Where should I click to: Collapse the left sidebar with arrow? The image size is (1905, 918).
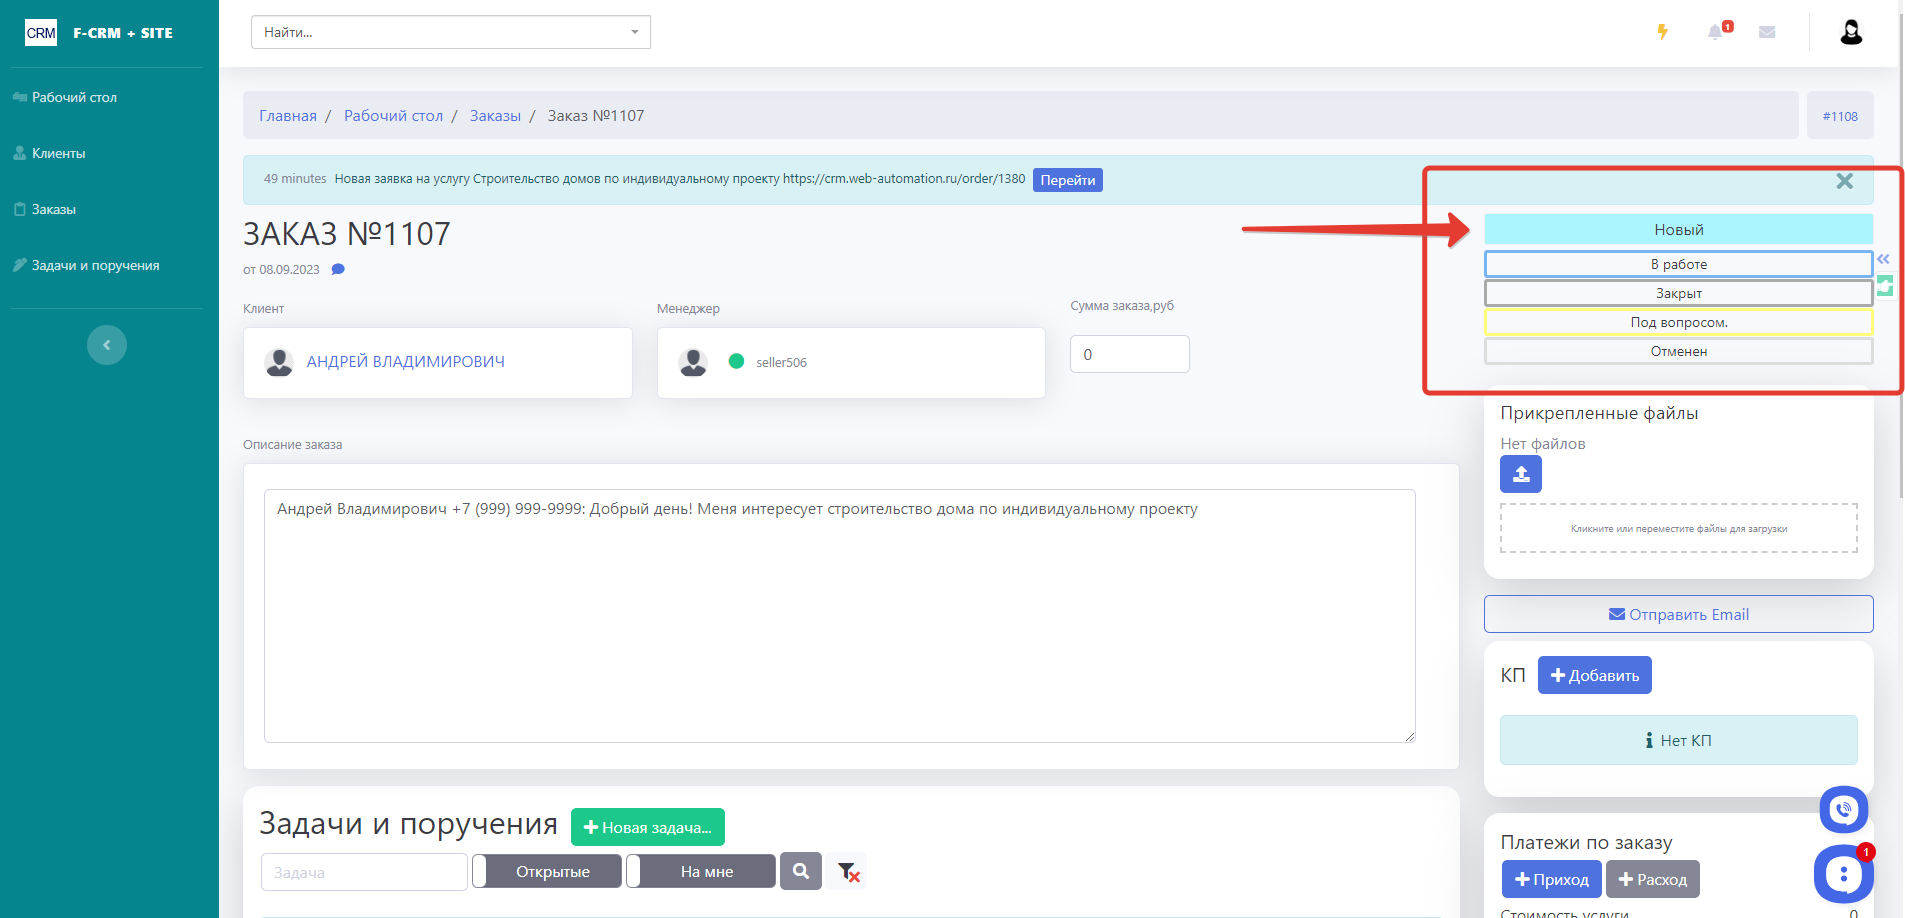(x=107, y=345)
